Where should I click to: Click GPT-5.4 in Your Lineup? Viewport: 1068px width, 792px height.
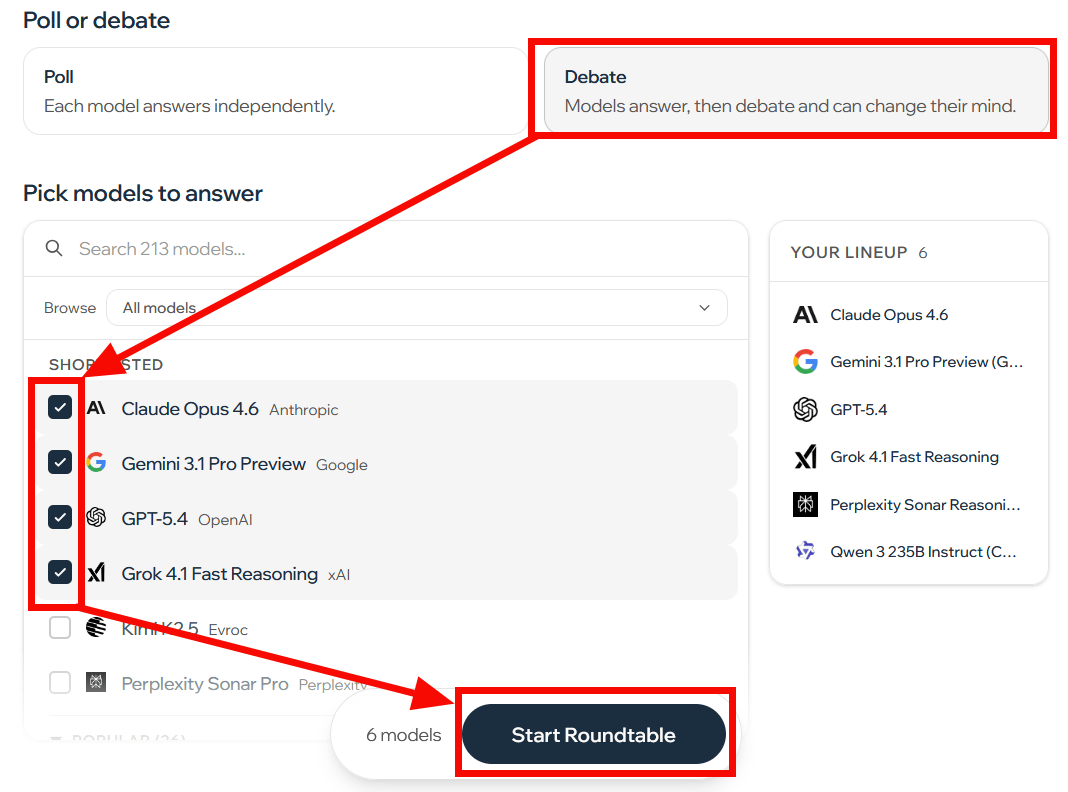(x=858, y=409)
